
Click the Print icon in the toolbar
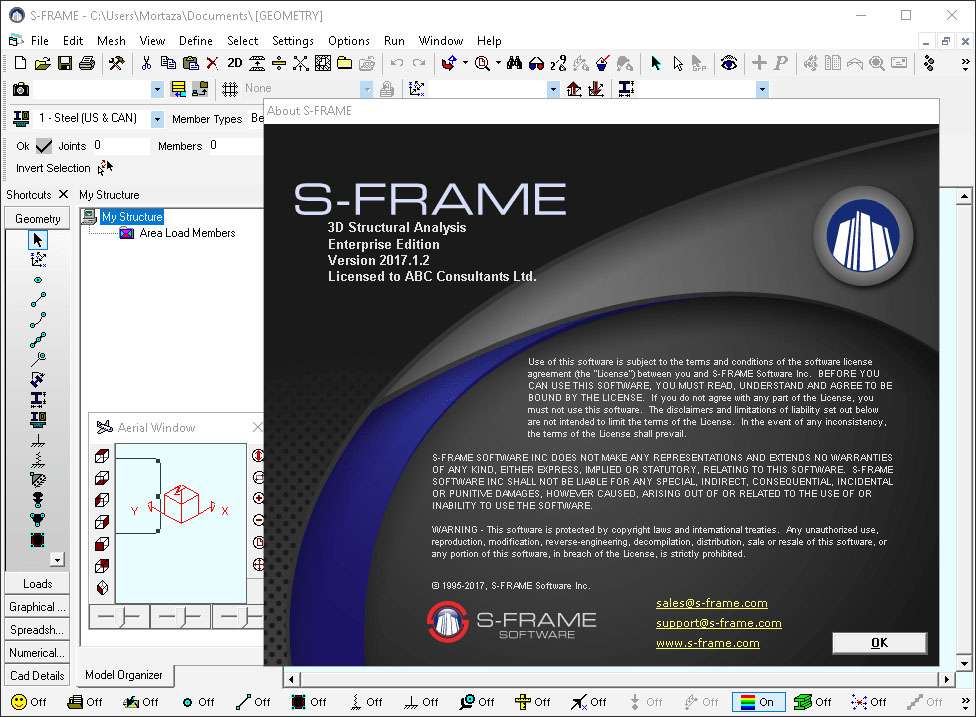tap(87, 63)
